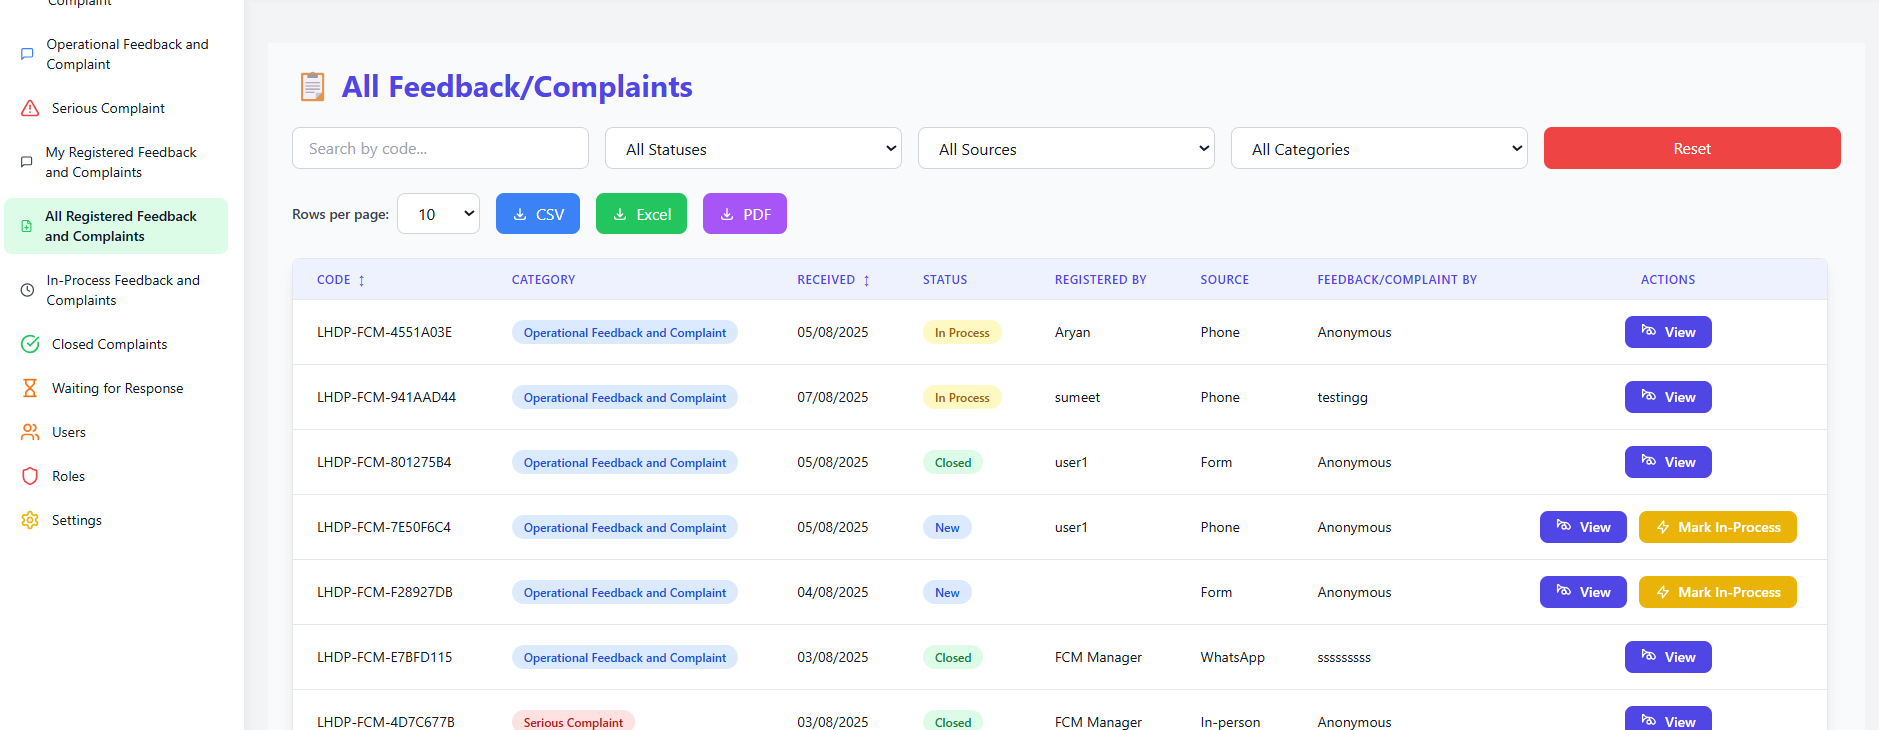This screenshot has height=730, width=1879.
Task: Go to Operational Feedback and Complaint page
Action: [x=127, y=54]
